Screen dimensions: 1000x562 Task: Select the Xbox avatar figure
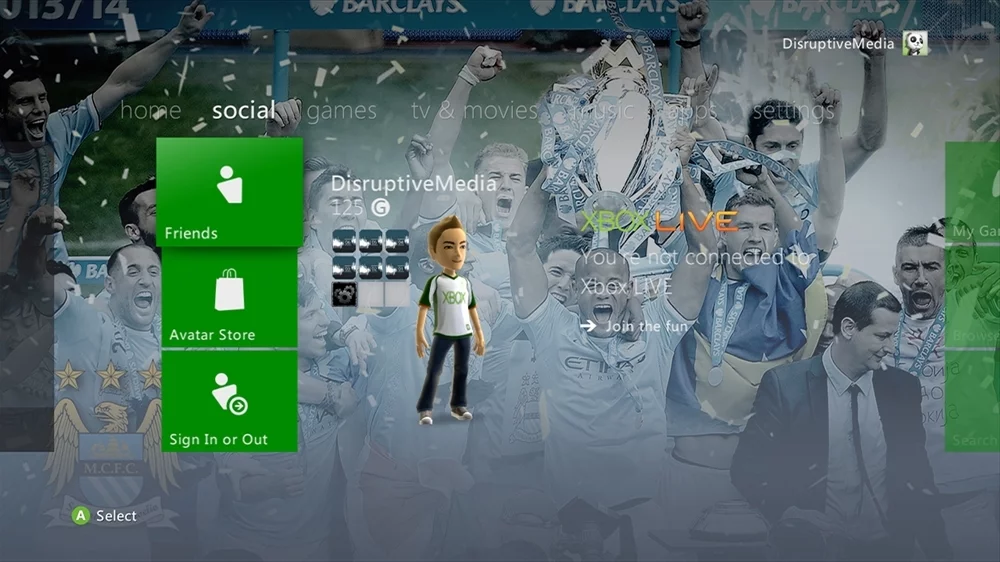click(x=449, y=320)
